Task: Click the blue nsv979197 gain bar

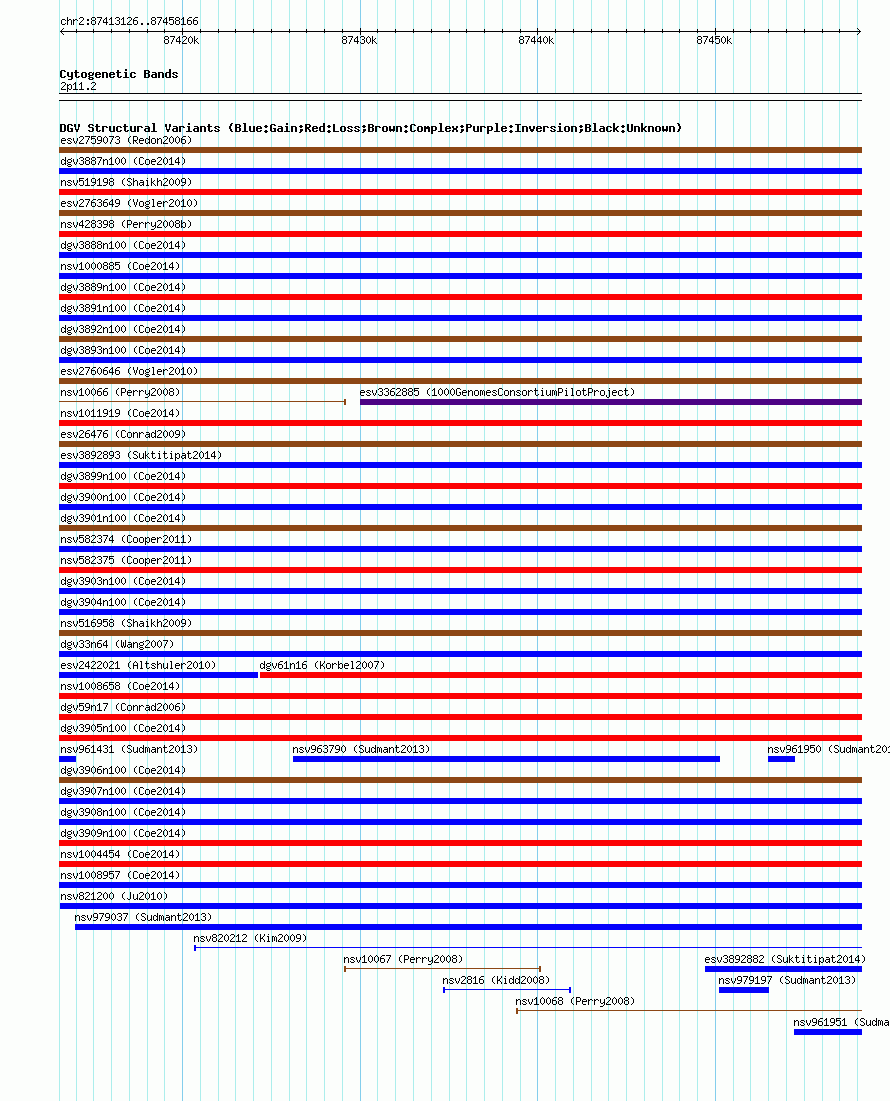Action: pyautogui.click(x=744, y=990)
